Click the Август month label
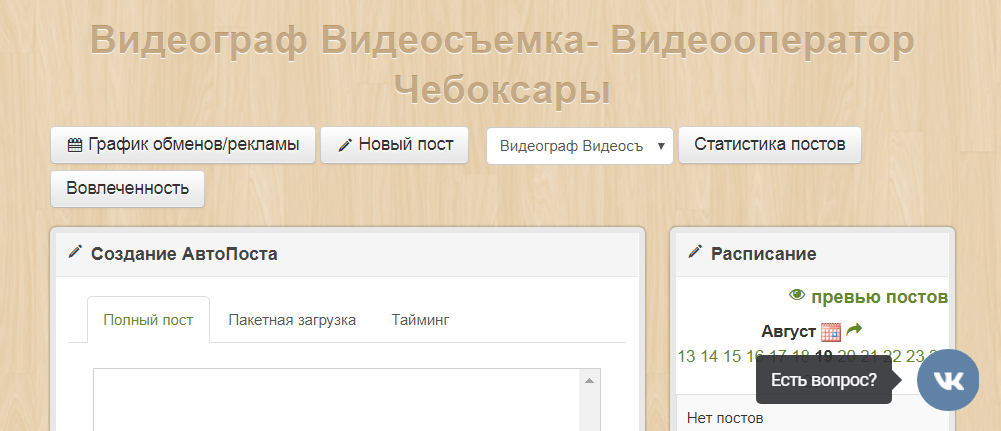This screenshot has width=1001, height=431. point(788,332)
